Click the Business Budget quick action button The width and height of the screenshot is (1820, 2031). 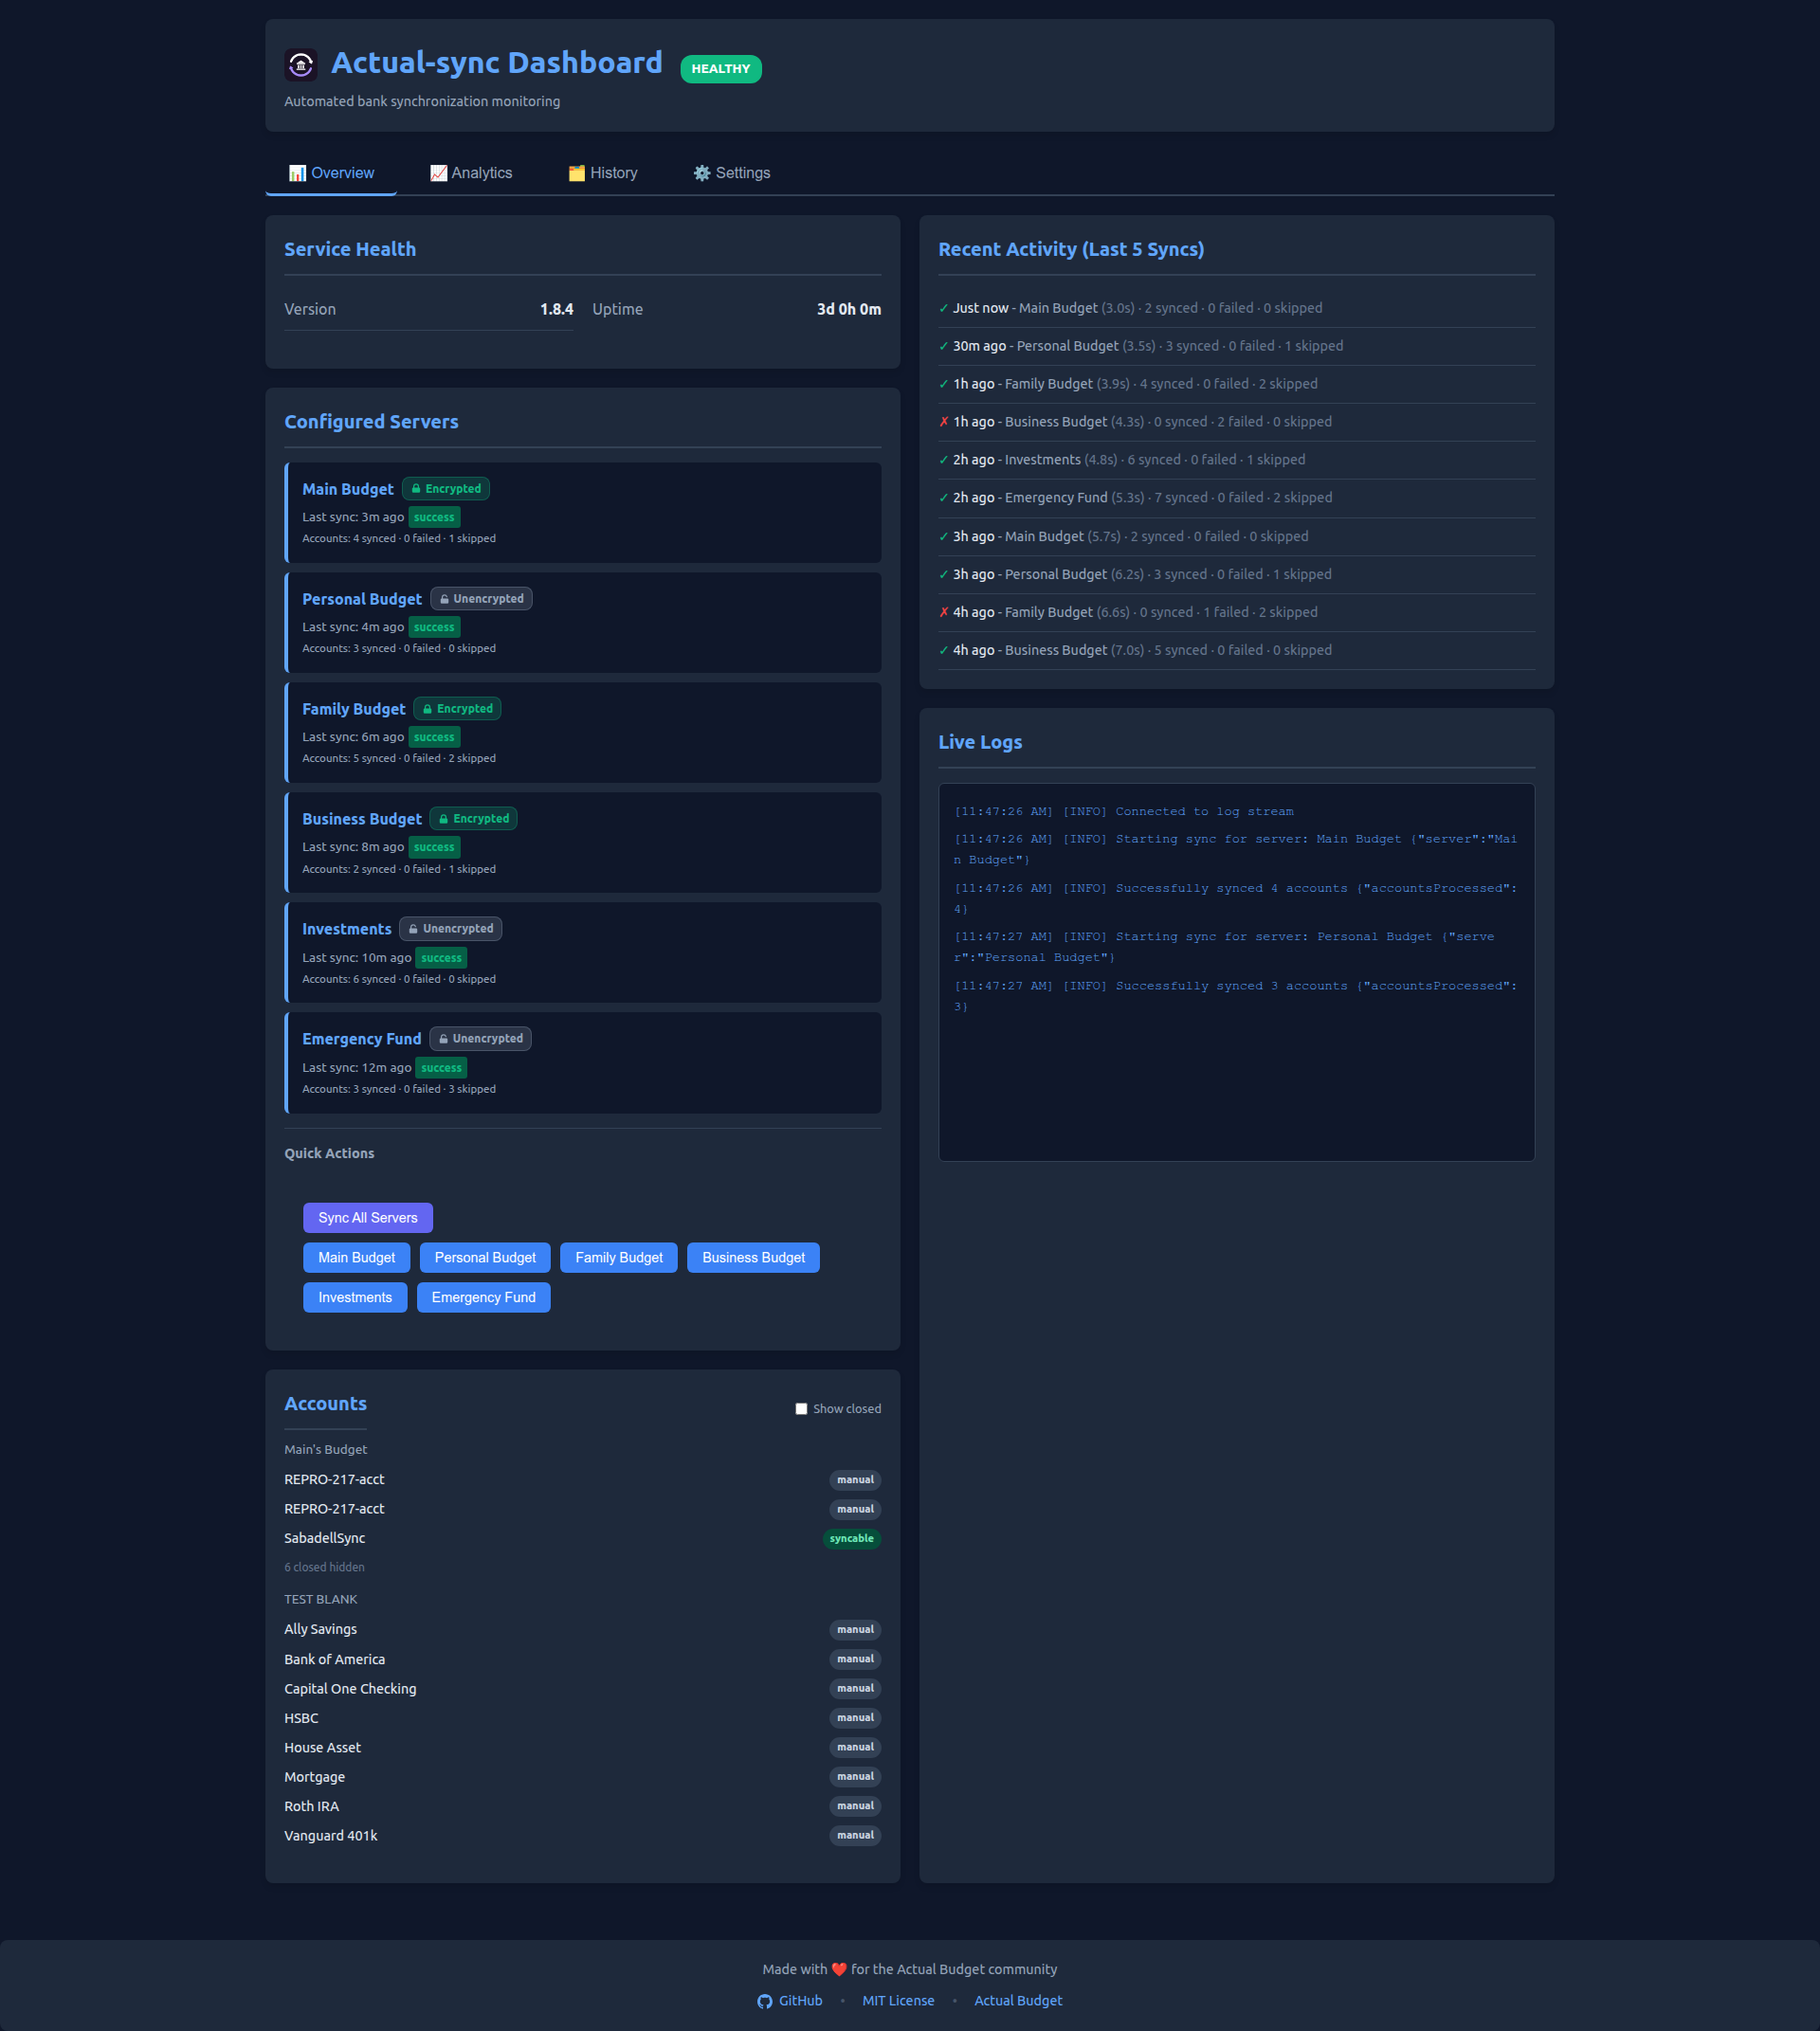753,1258
